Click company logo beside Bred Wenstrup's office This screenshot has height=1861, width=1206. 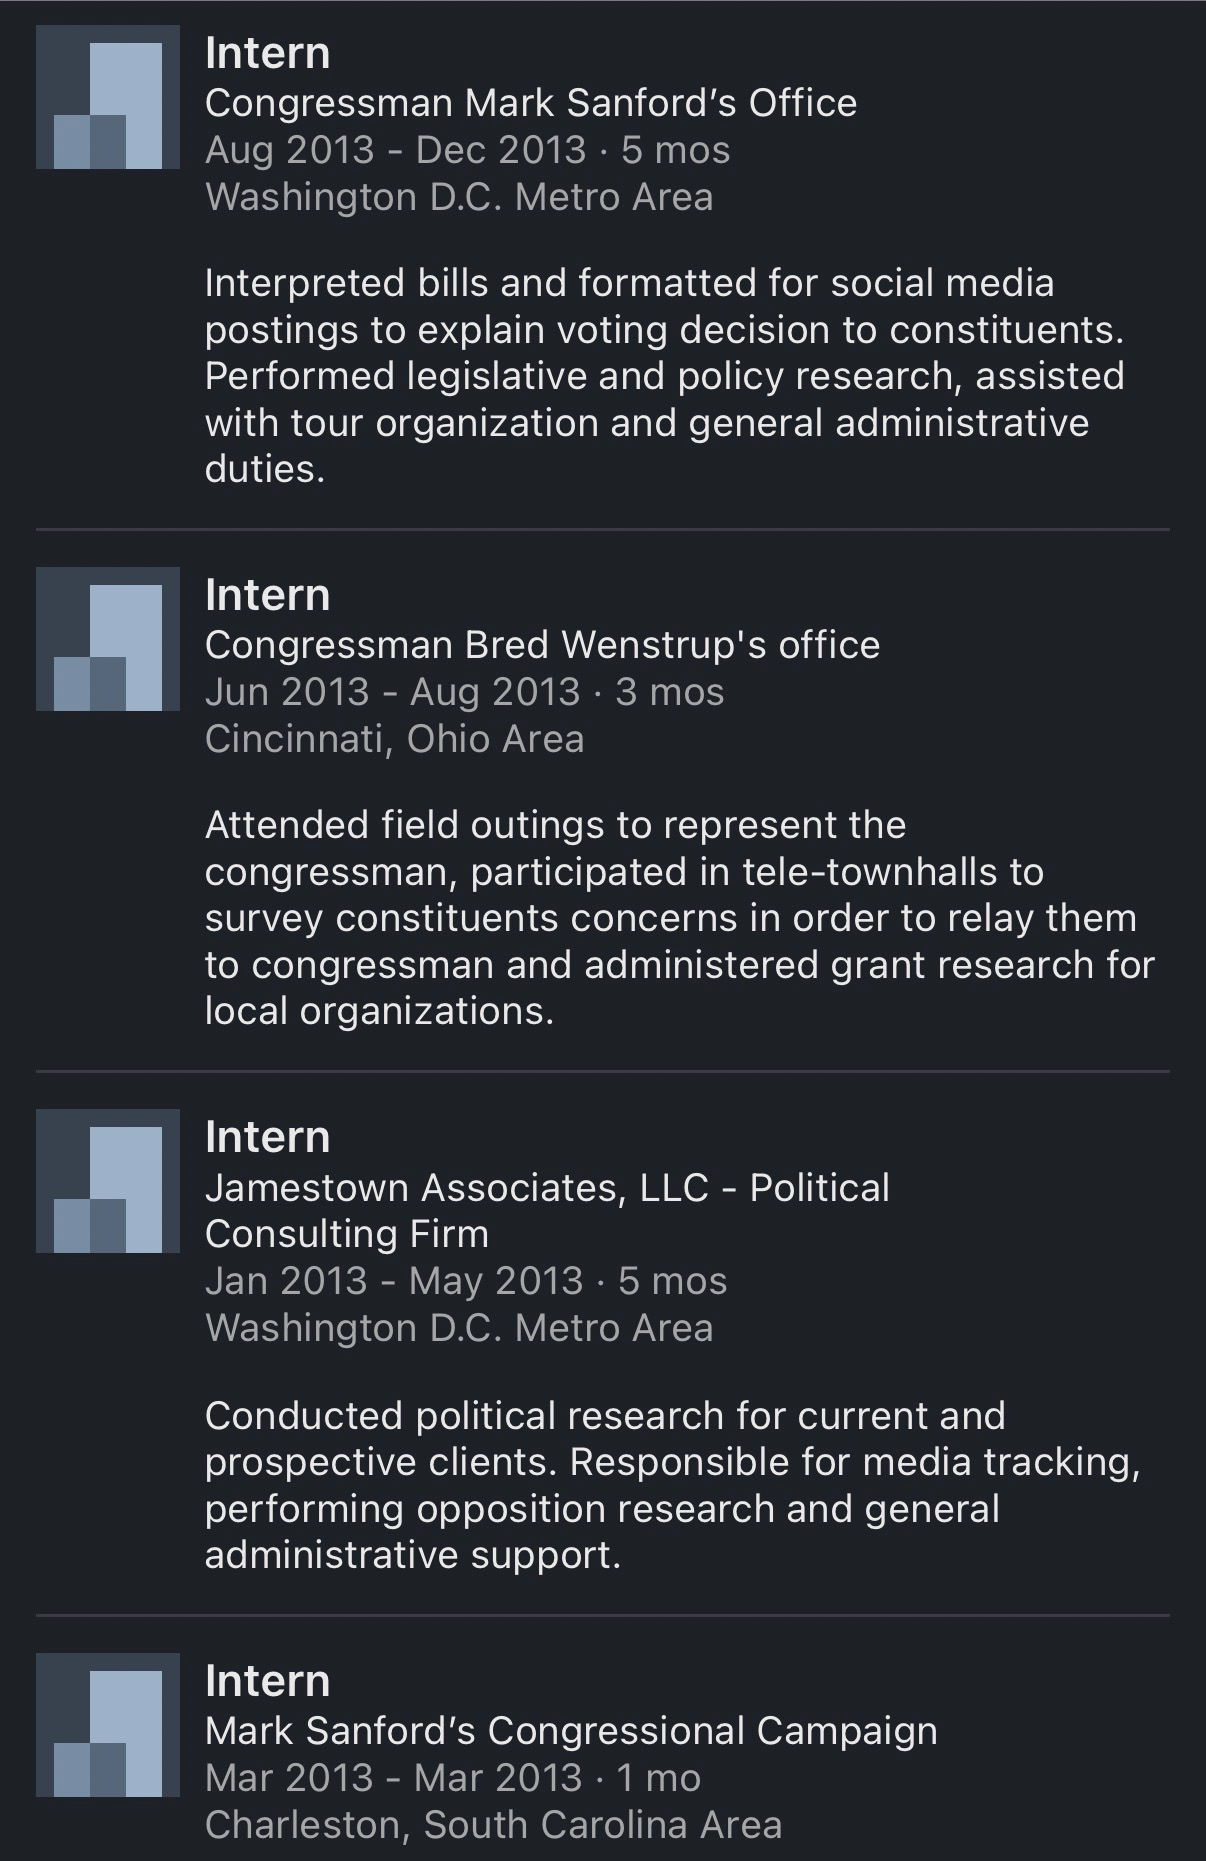[x=108, y=640]
